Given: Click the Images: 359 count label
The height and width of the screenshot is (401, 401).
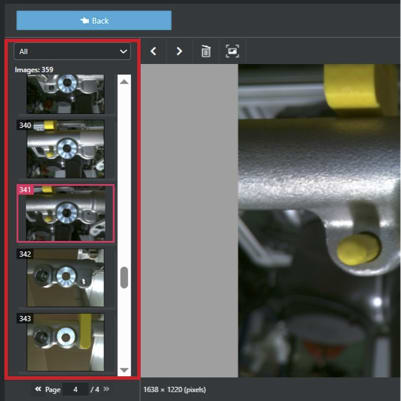Looking at the screenshot, I should (34, 70).
